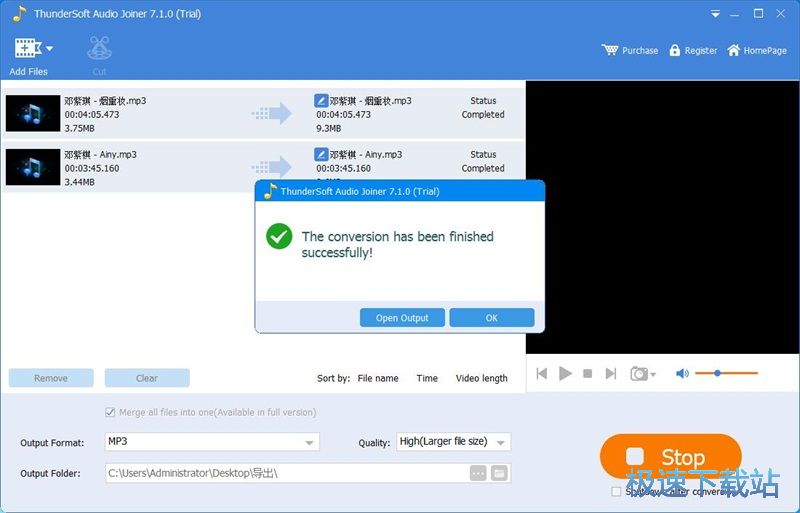Open the Purchase cart link
Image resolution: width=800 pixels, height=513 pixels.
tap(630, 50)
